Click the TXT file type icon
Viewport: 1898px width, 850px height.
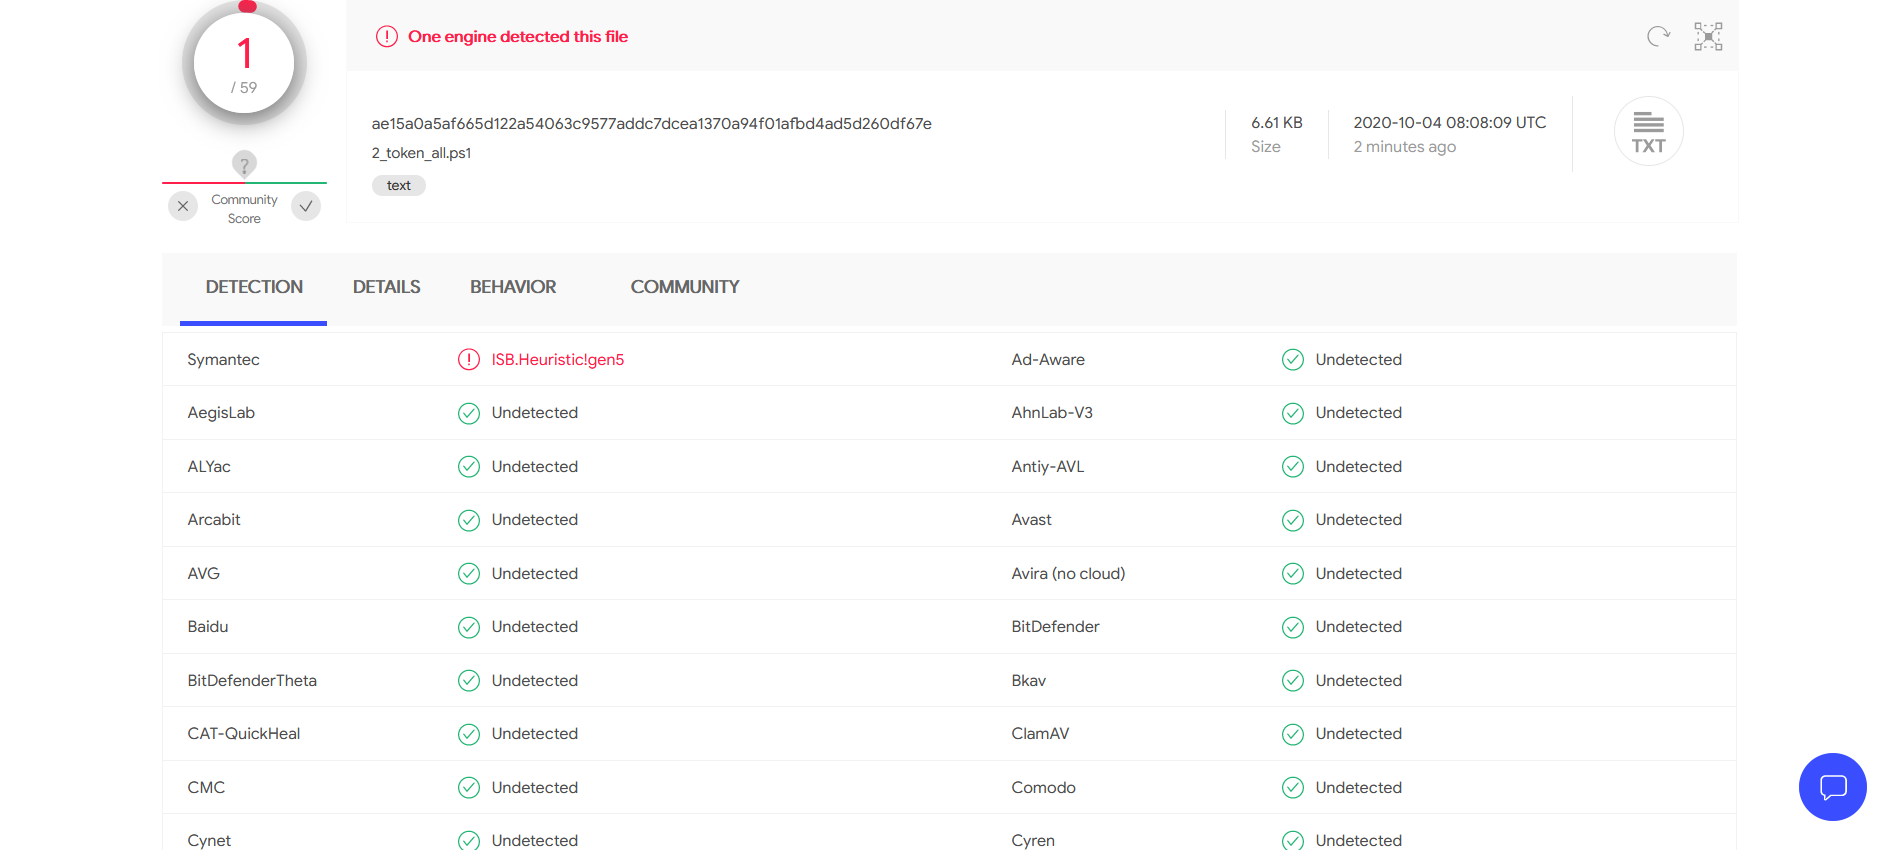pyautogui.click(x=1649, y=131)
